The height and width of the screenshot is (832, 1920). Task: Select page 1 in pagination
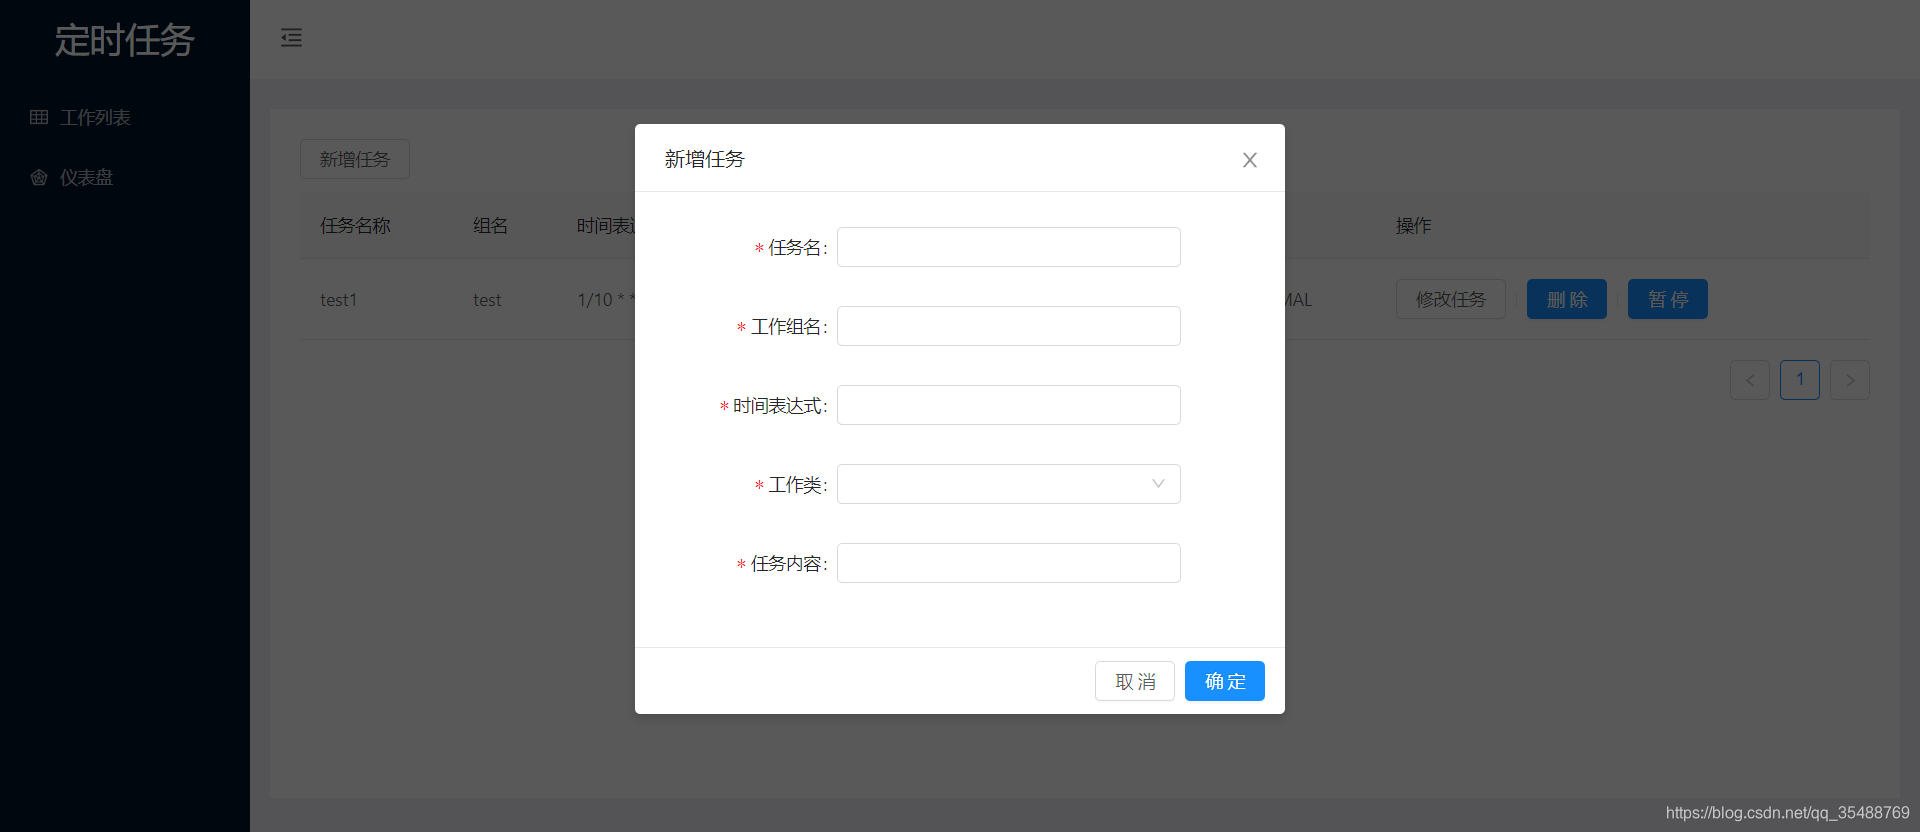tap(1800, 380)
